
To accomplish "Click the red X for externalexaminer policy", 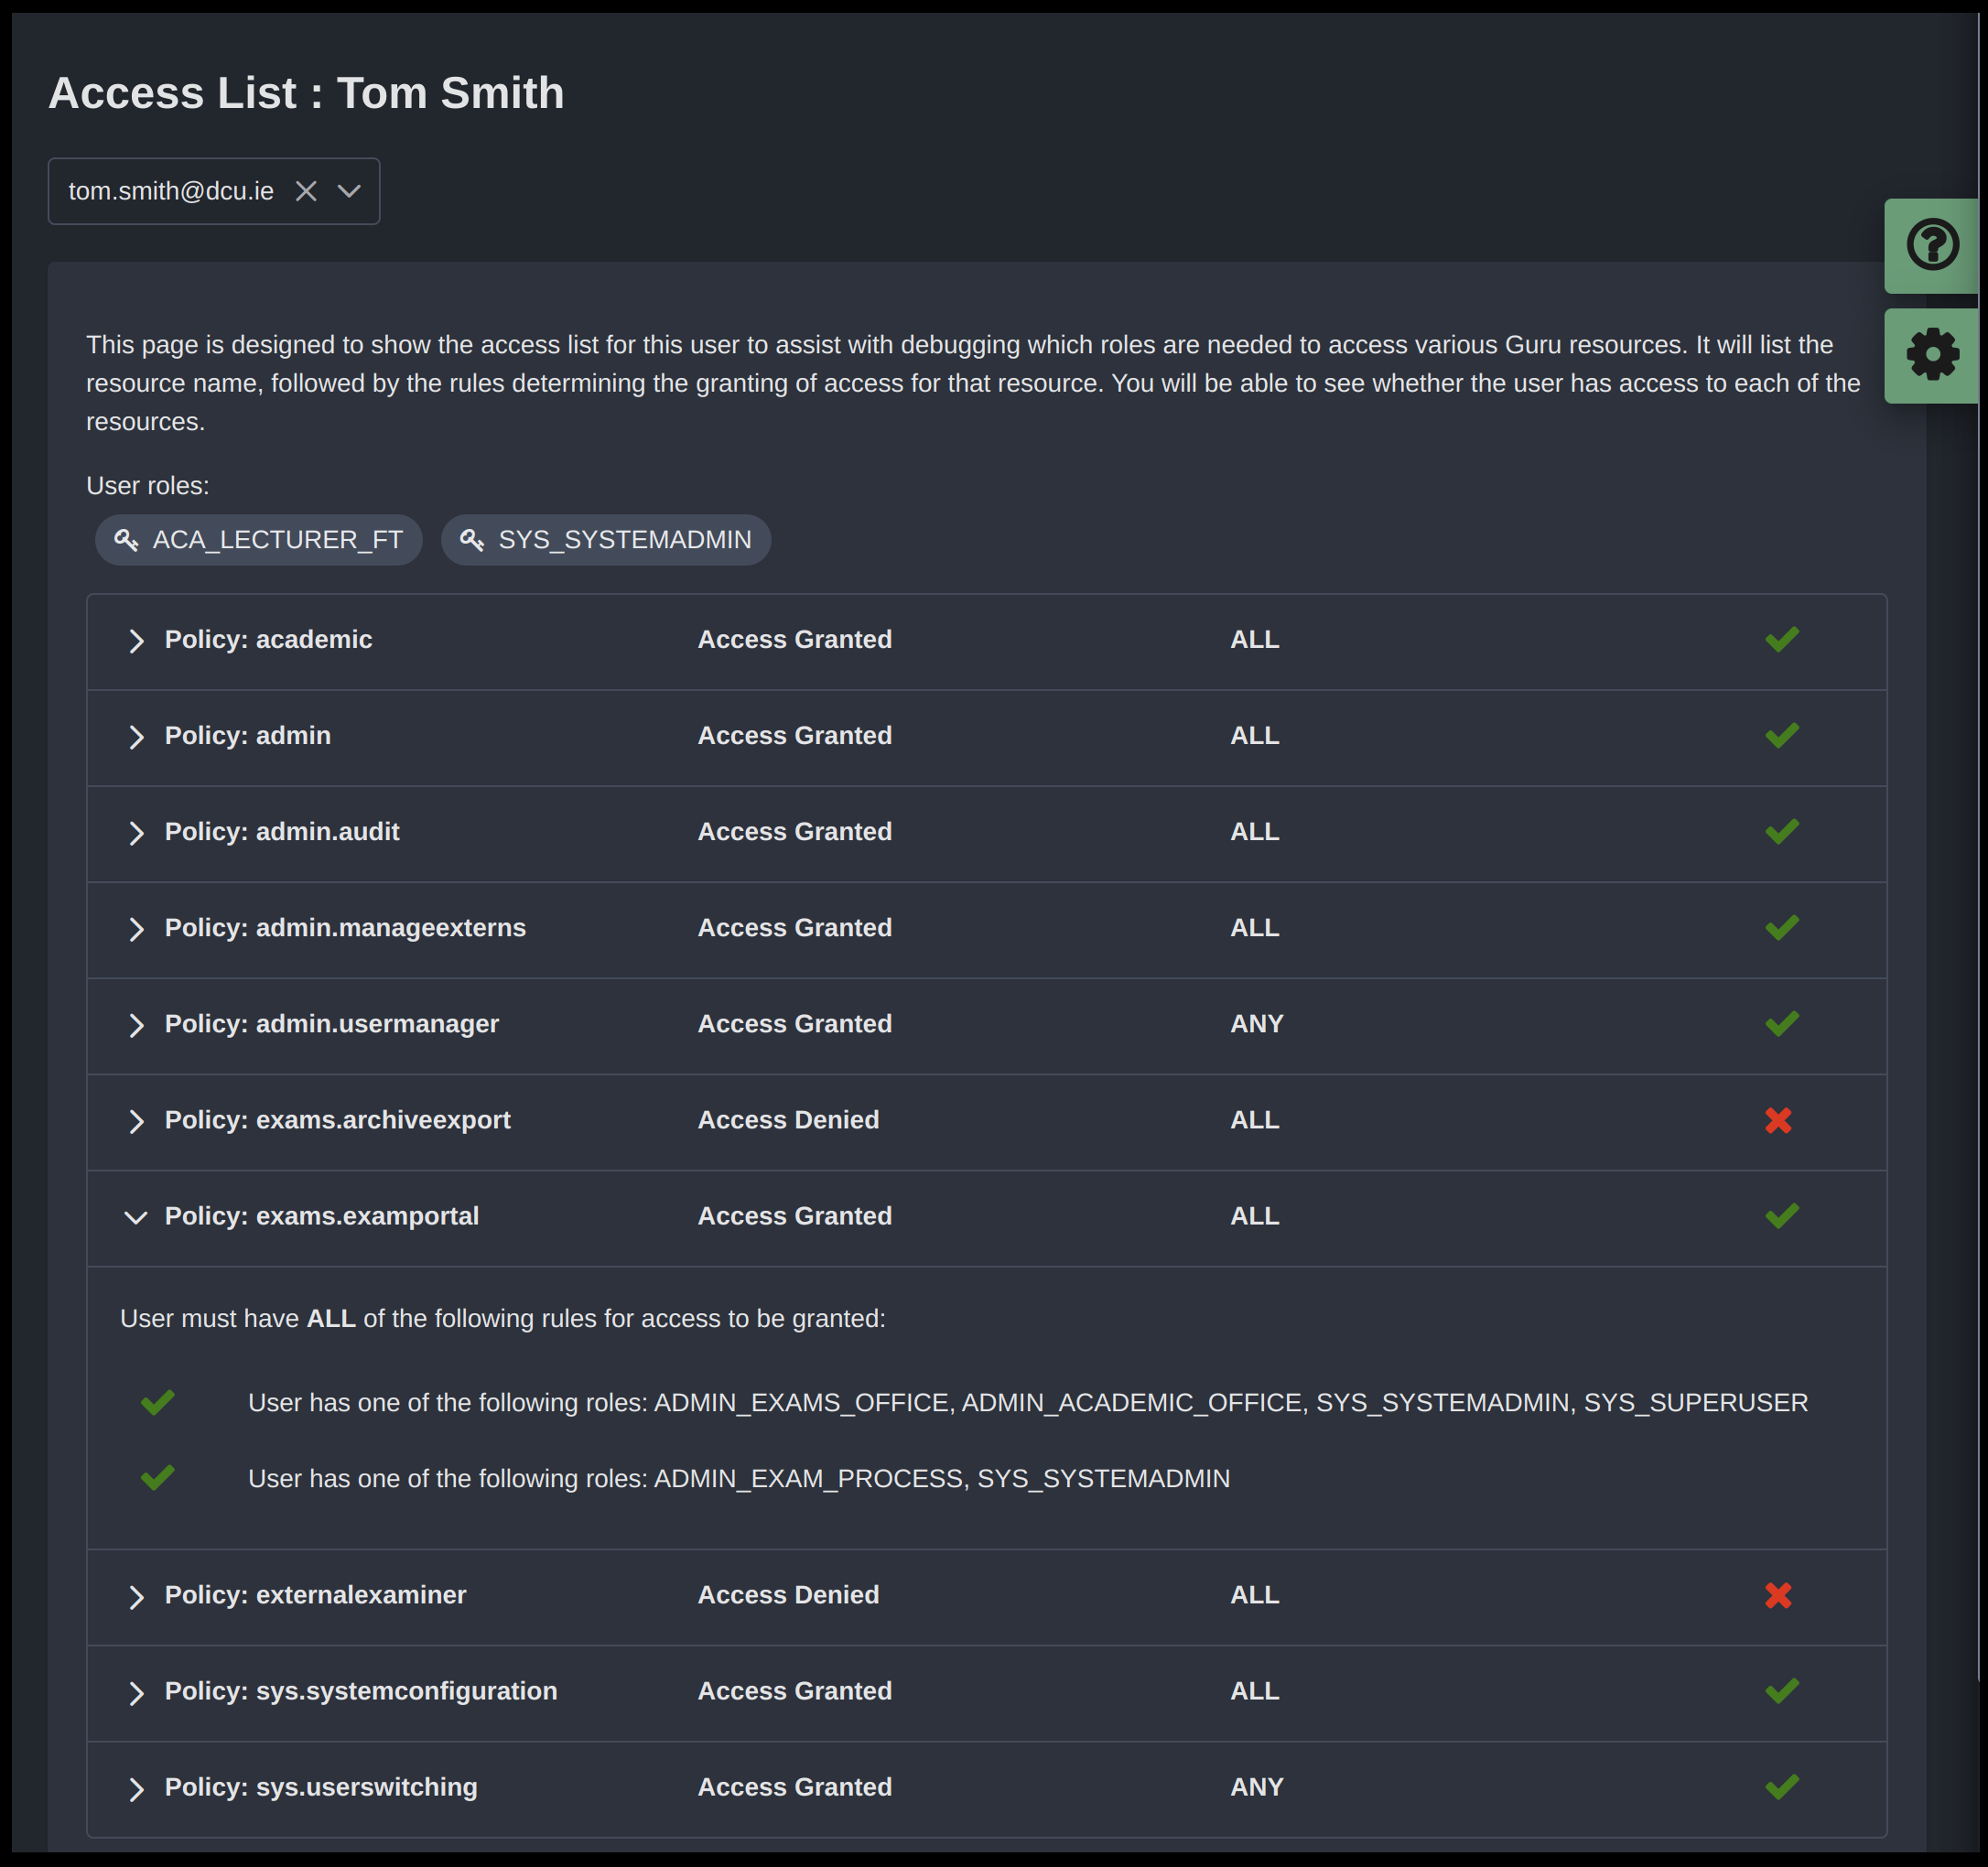I will (1778, 1595).
